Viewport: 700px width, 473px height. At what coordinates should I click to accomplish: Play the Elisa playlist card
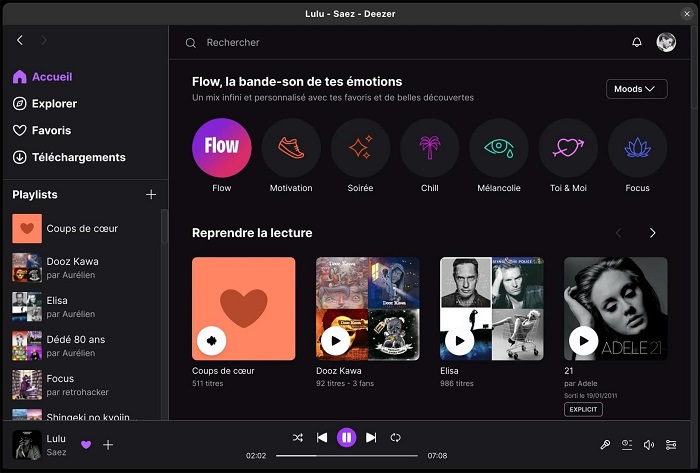pyautogui.click(x=459, y=341)
